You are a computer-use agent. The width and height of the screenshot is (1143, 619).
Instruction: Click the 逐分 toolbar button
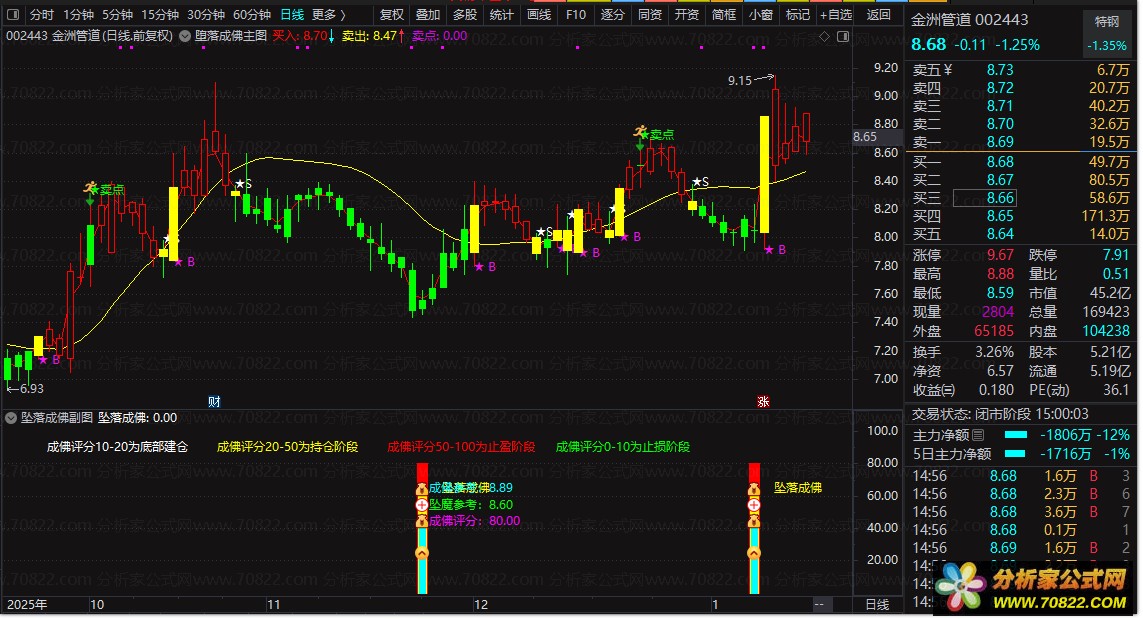(x=612, y=15)
